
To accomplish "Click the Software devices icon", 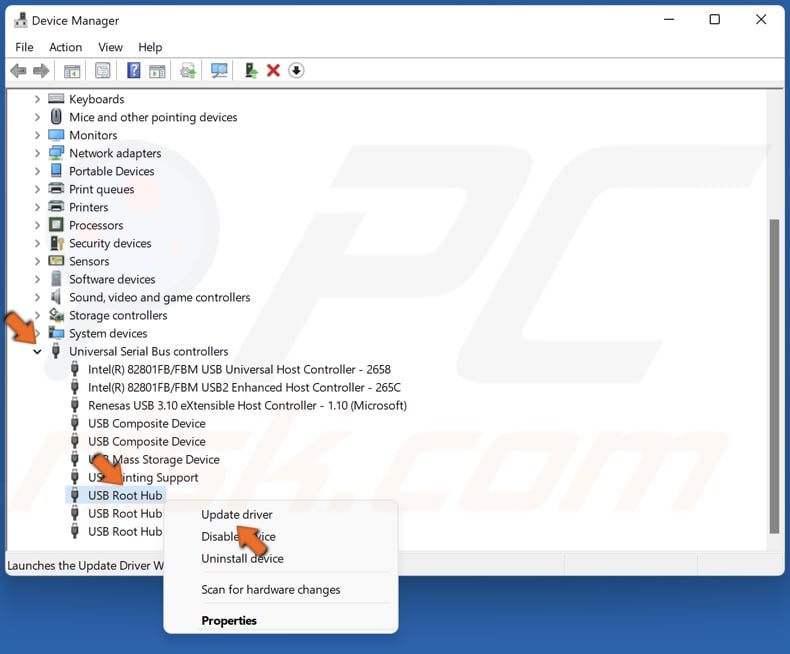I will [56, 279].
